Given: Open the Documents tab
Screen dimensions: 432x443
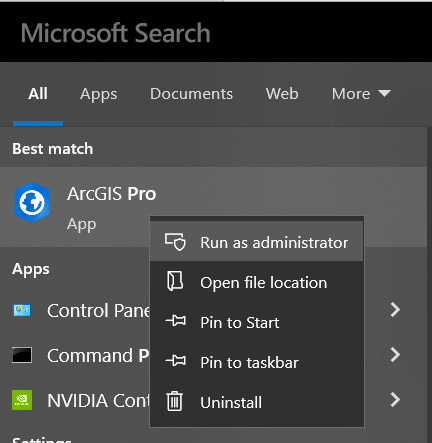Looking at the screenshot, I should 191,94.
